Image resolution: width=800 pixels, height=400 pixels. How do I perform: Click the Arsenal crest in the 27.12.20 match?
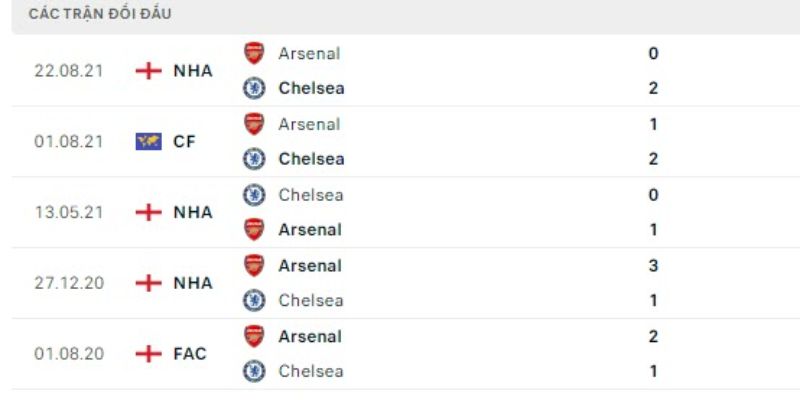click(255, 266)
